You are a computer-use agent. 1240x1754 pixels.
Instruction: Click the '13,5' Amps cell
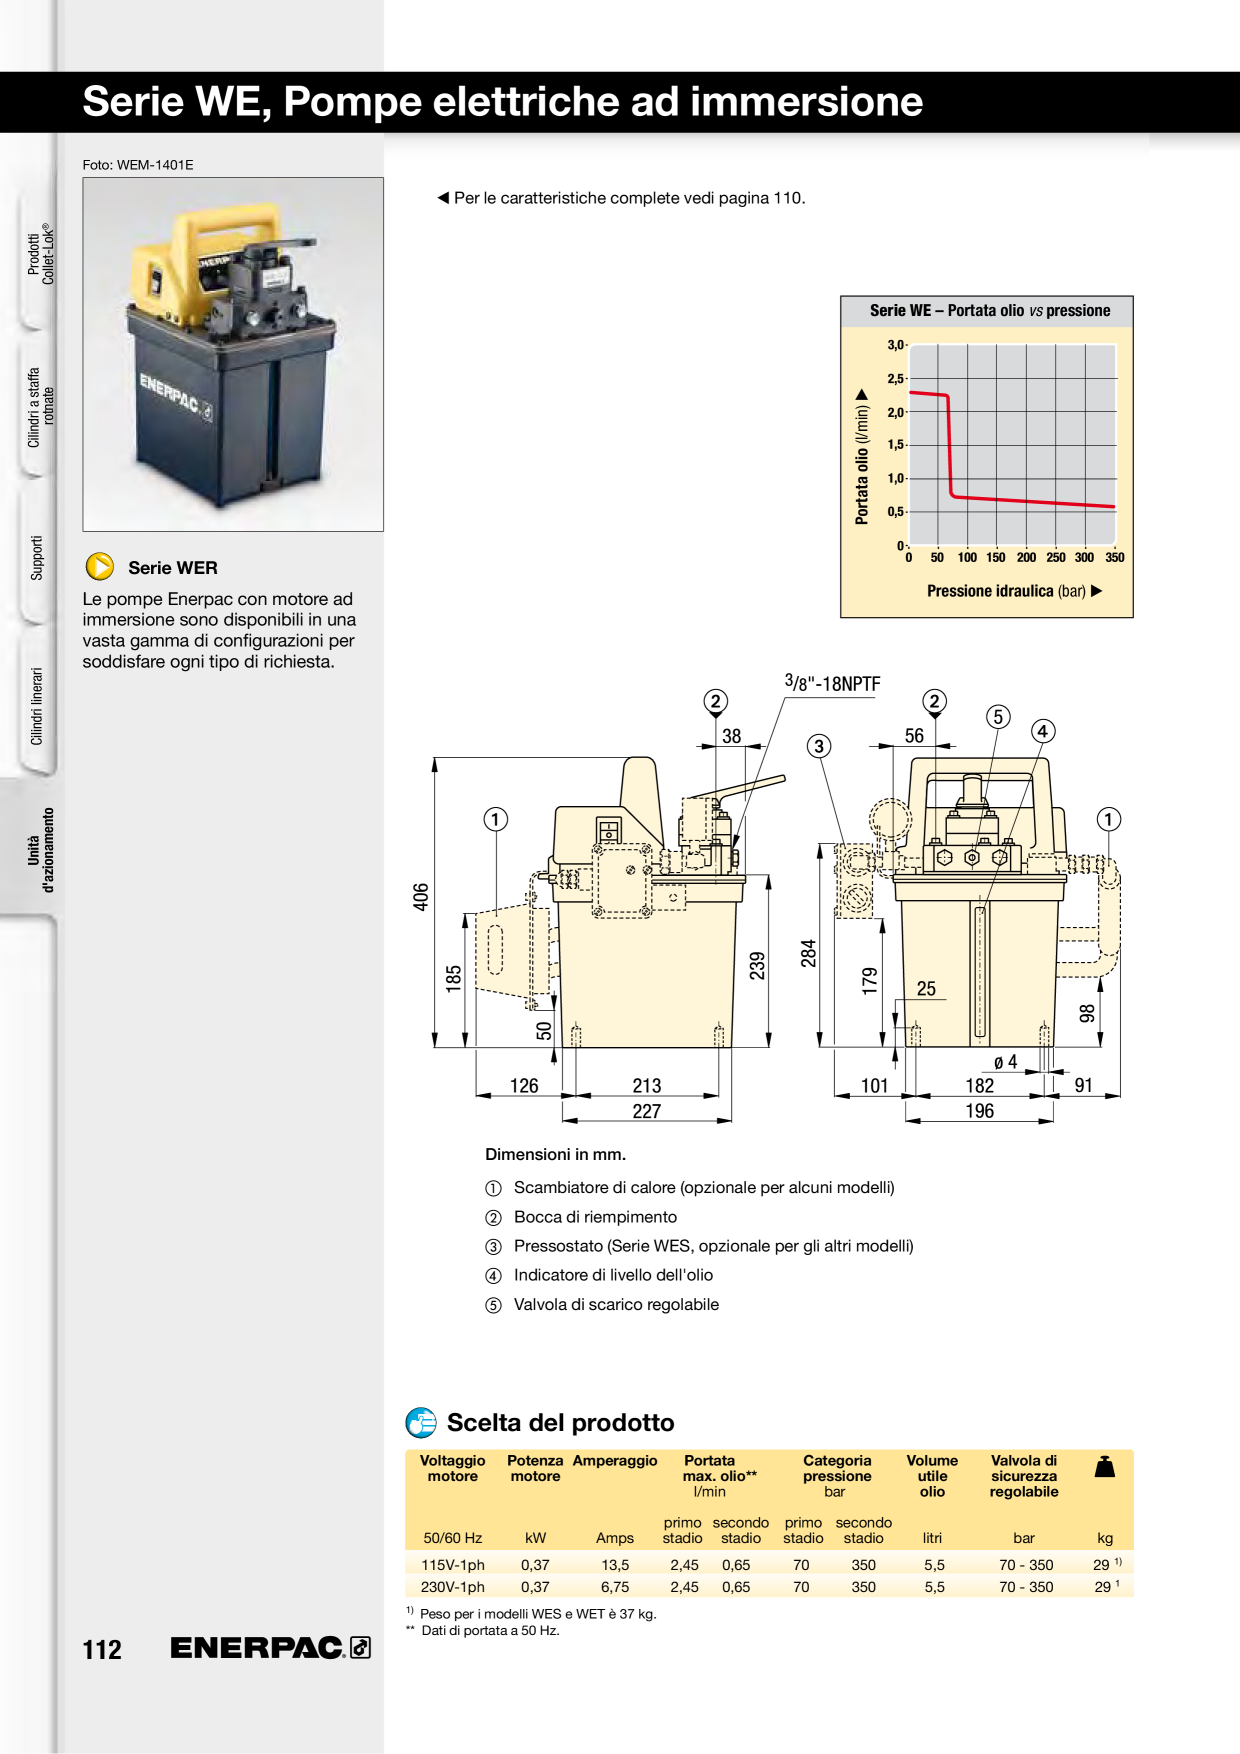coord(615,1565)
